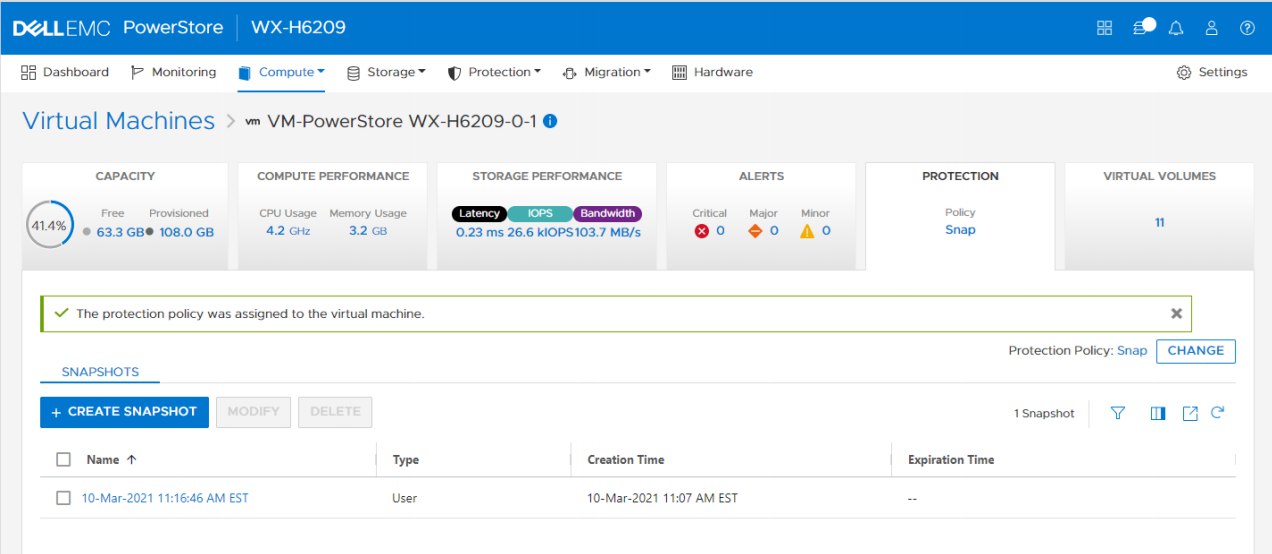Expand the Compute menu
1272x554 pixels.
tap(282, 72)
